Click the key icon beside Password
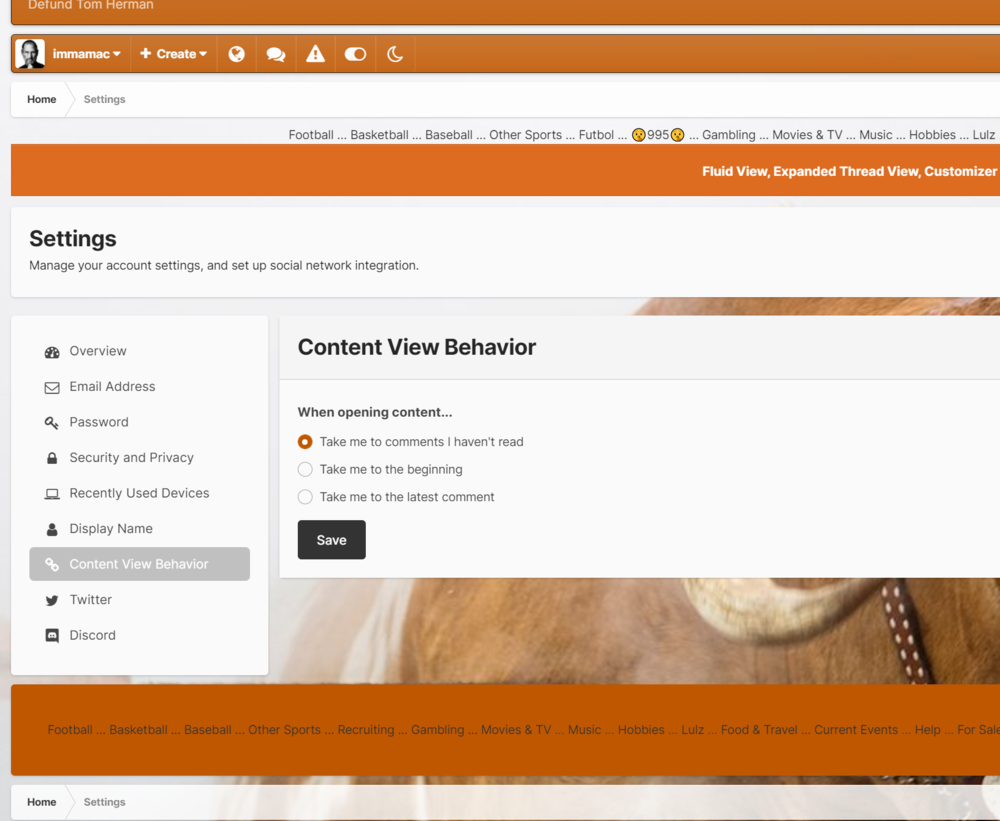 pyautogui.click(x=52, y=423)
